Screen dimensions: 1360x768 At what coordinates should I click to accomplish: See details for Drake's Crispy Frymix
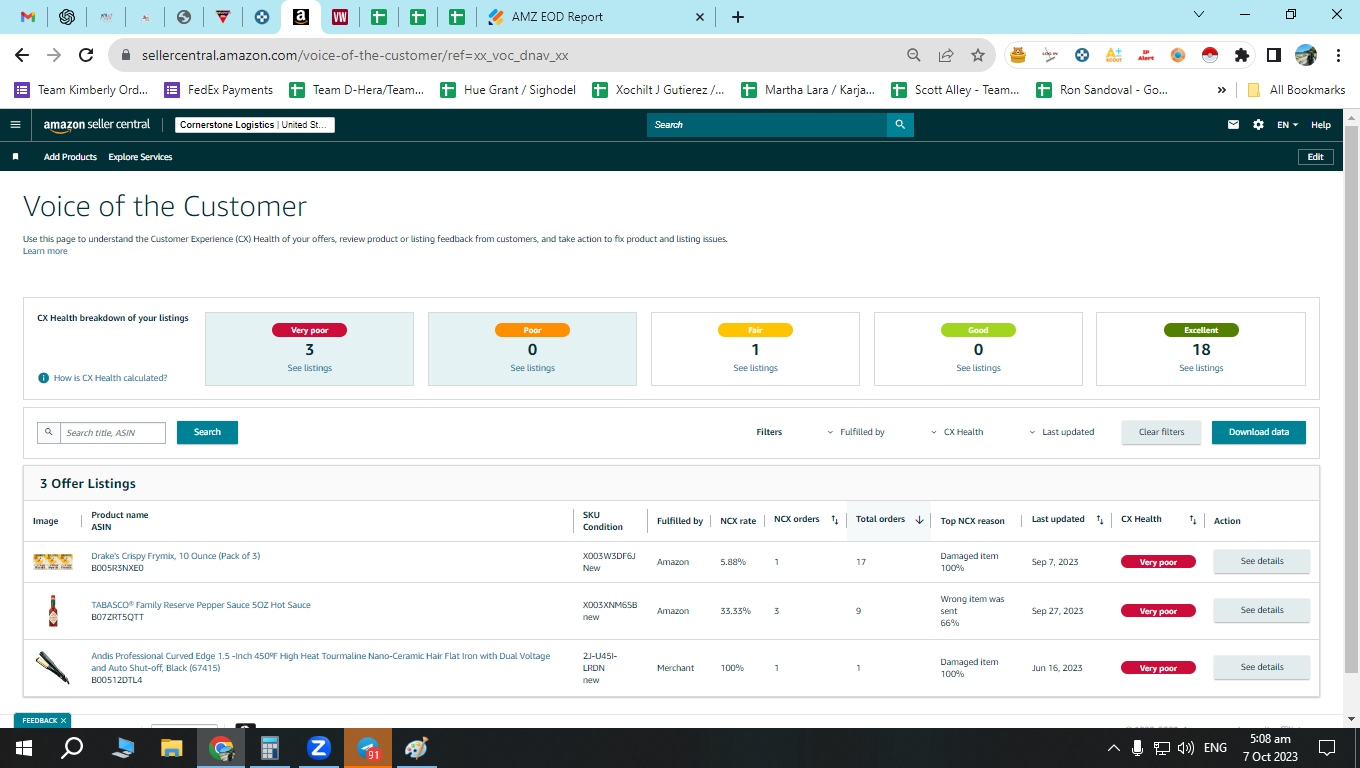(x=1262, y=561)
